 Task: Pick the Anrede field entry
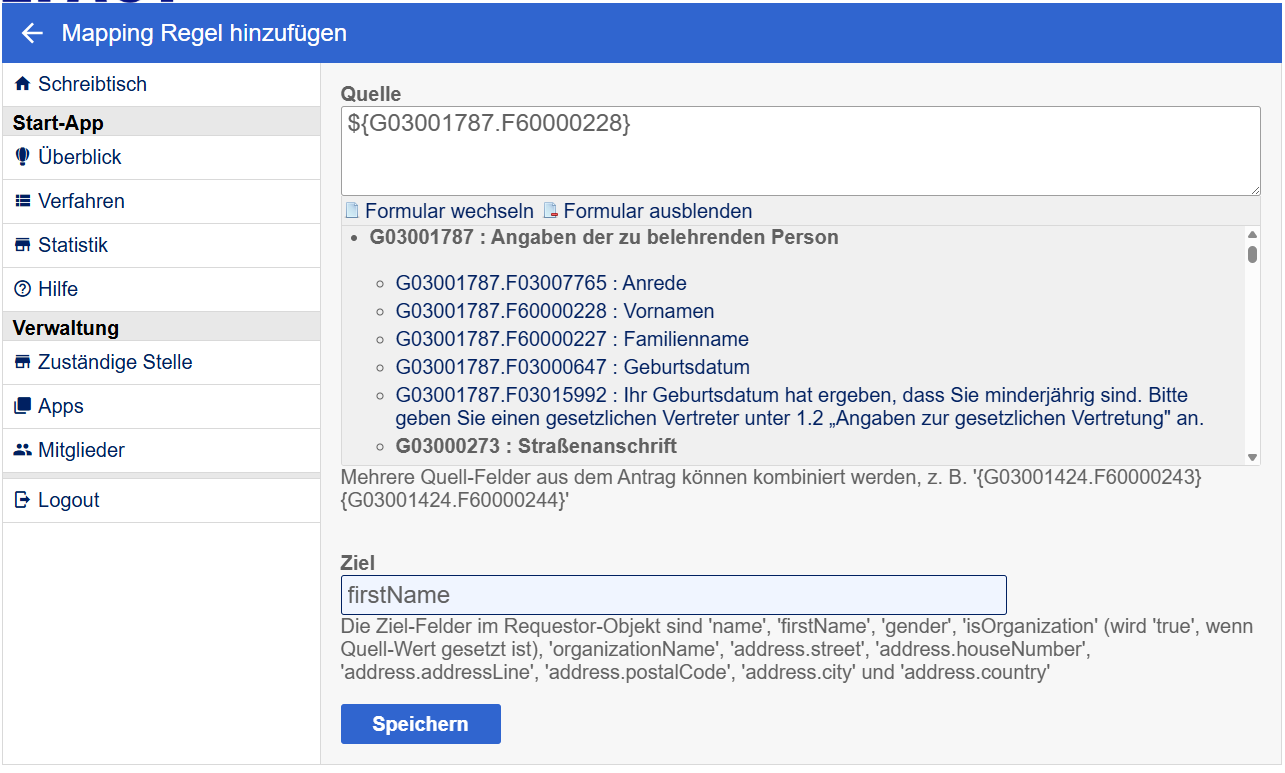(x=540, y=283)
